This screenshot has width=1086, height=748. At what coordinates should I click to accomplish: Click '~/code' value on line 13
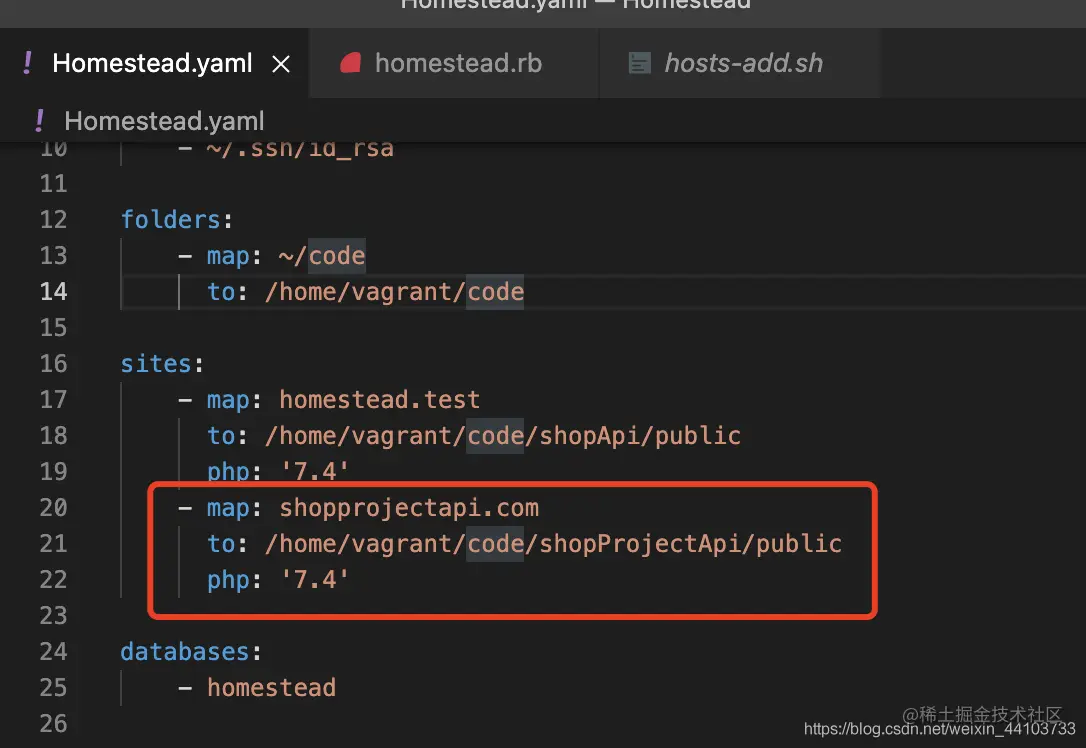click(322, 256)
